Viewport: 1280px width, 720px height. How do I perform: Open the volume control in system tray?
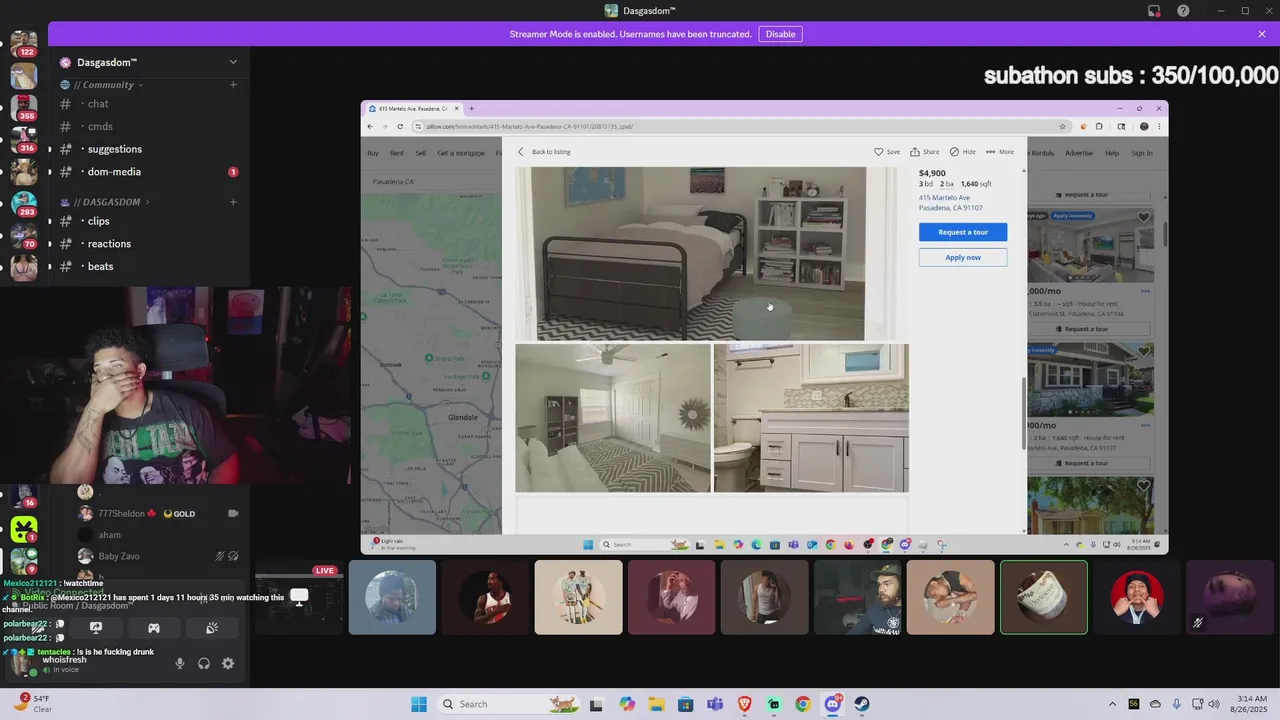pyautogui.click(x=1214, y=704)
